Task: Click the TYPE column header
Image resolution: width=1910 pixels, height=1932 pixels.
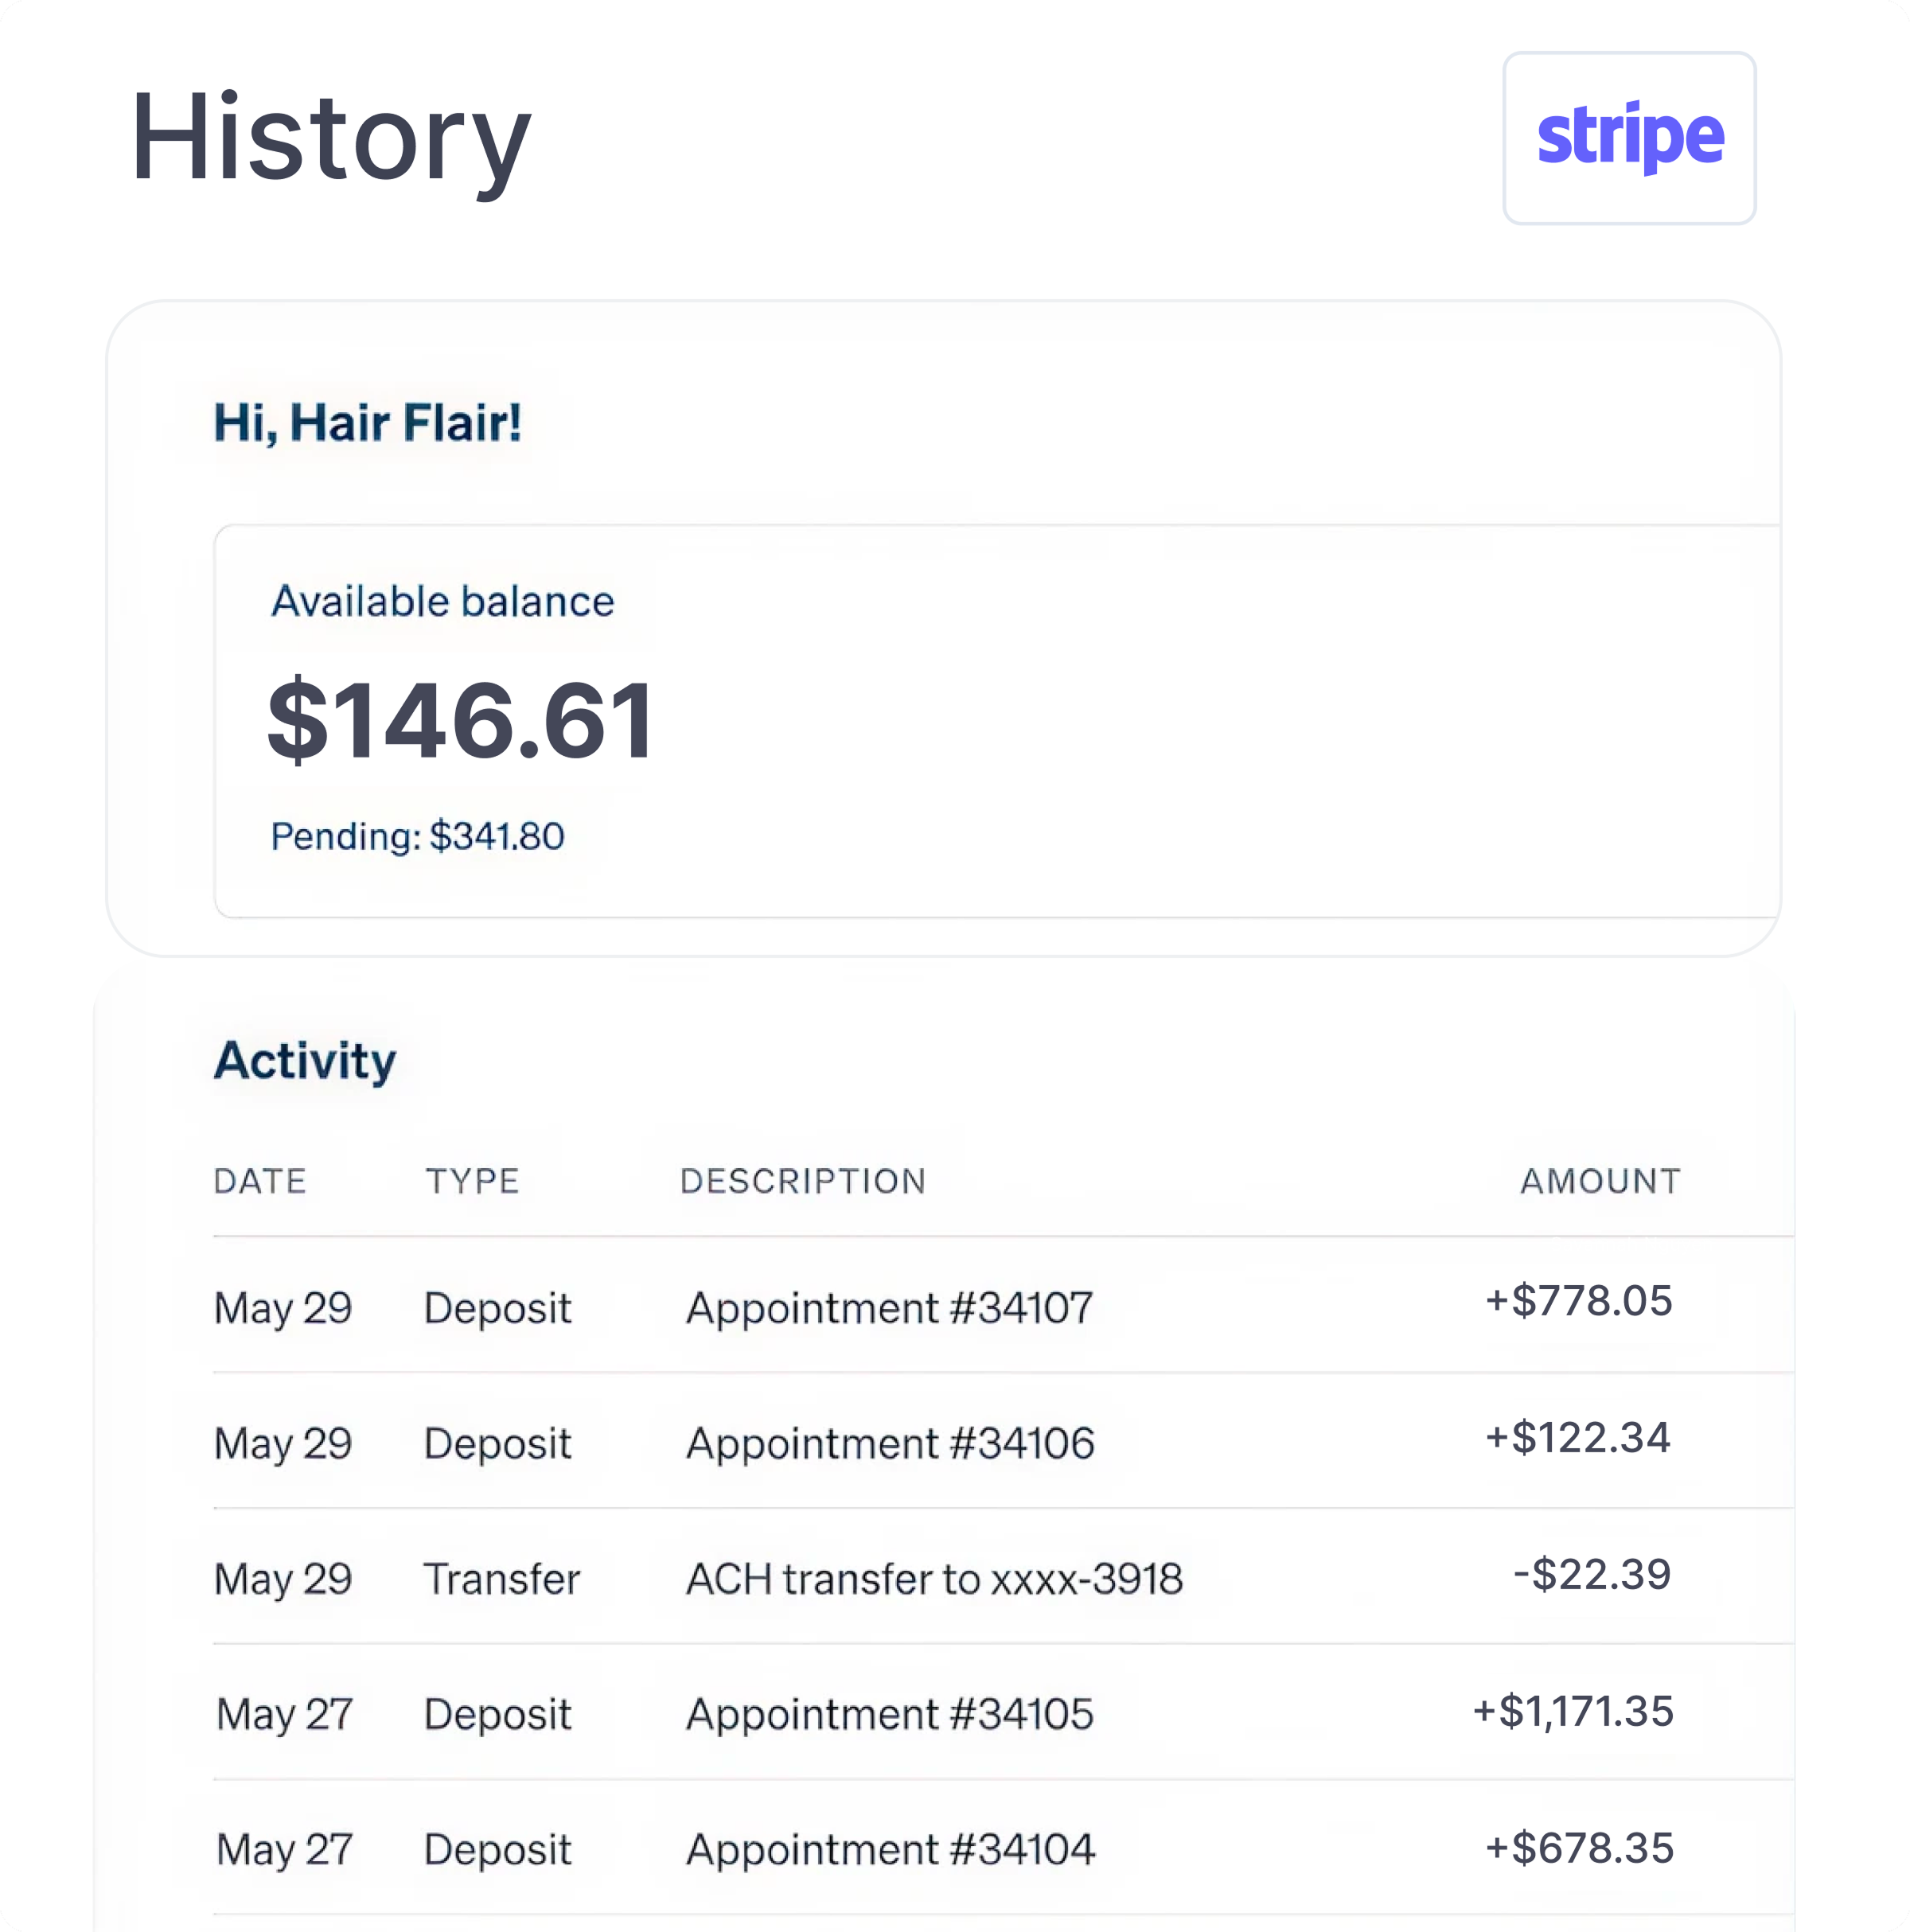Action: (x=472, y=1181)
